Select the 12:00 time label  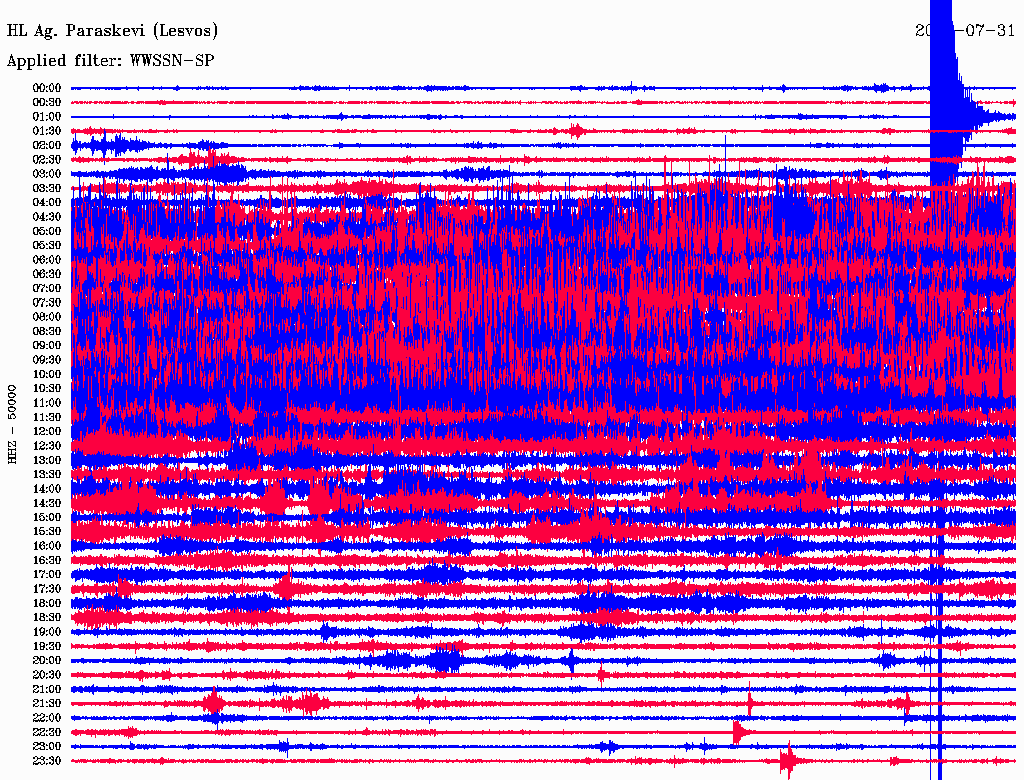click(x=47, y=431)
